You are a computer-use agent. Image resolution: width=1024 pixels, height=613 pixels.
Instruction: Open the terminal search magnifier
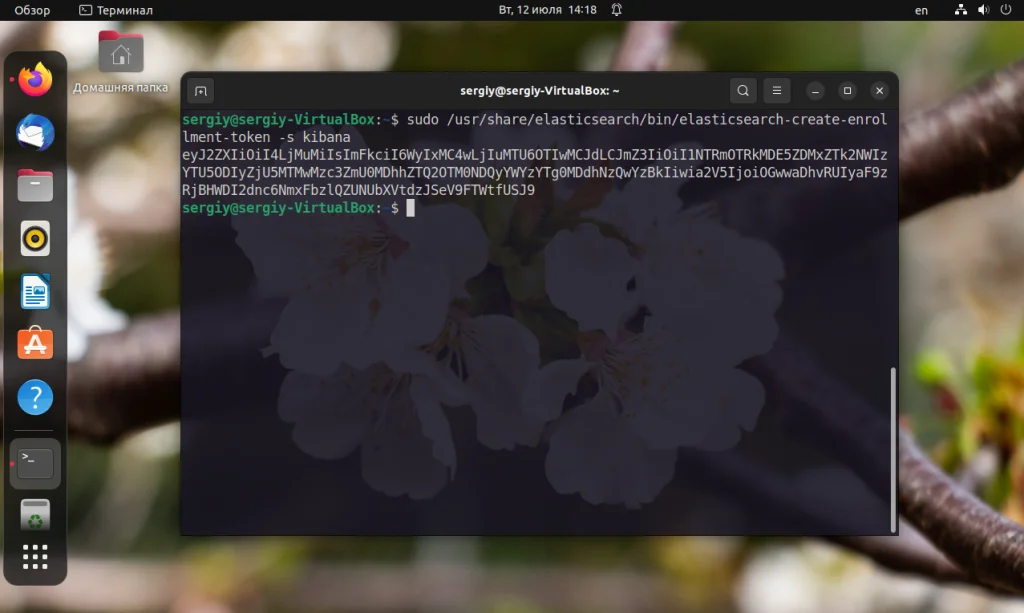pyautogui.click(x=743, y=90)
